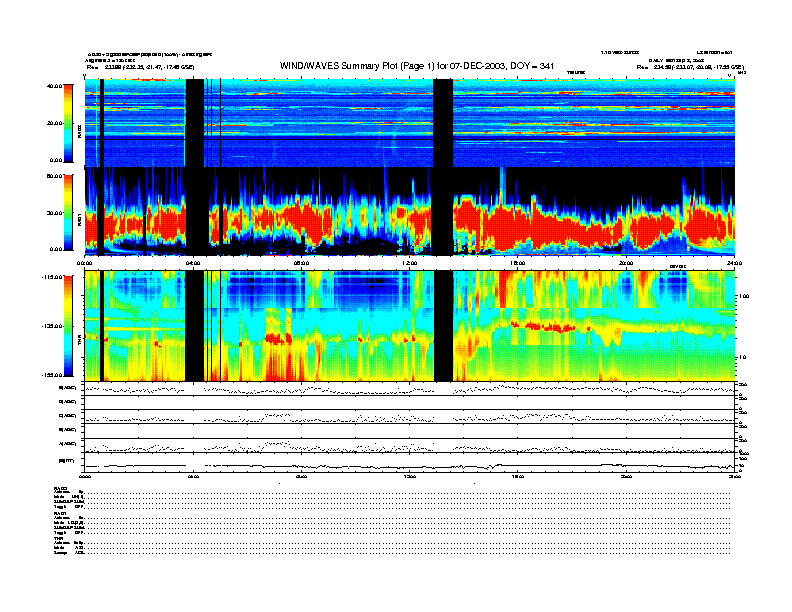Click the TNR heading in the bottom status table

(58, 538)
